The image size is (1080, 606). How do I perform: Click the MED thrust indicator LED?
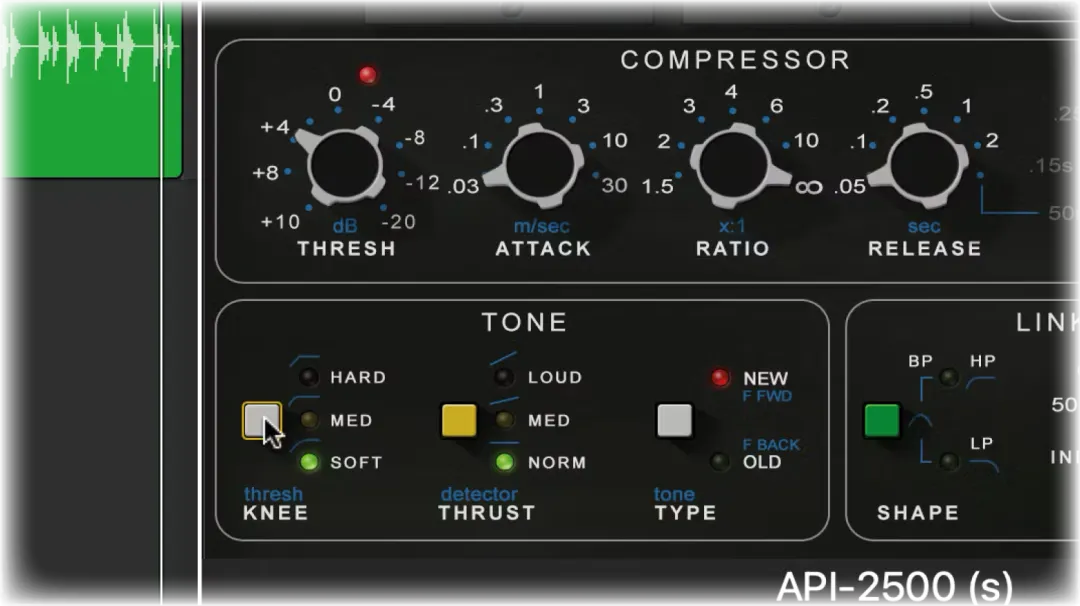pyautogui.click(x=504, y=419)
